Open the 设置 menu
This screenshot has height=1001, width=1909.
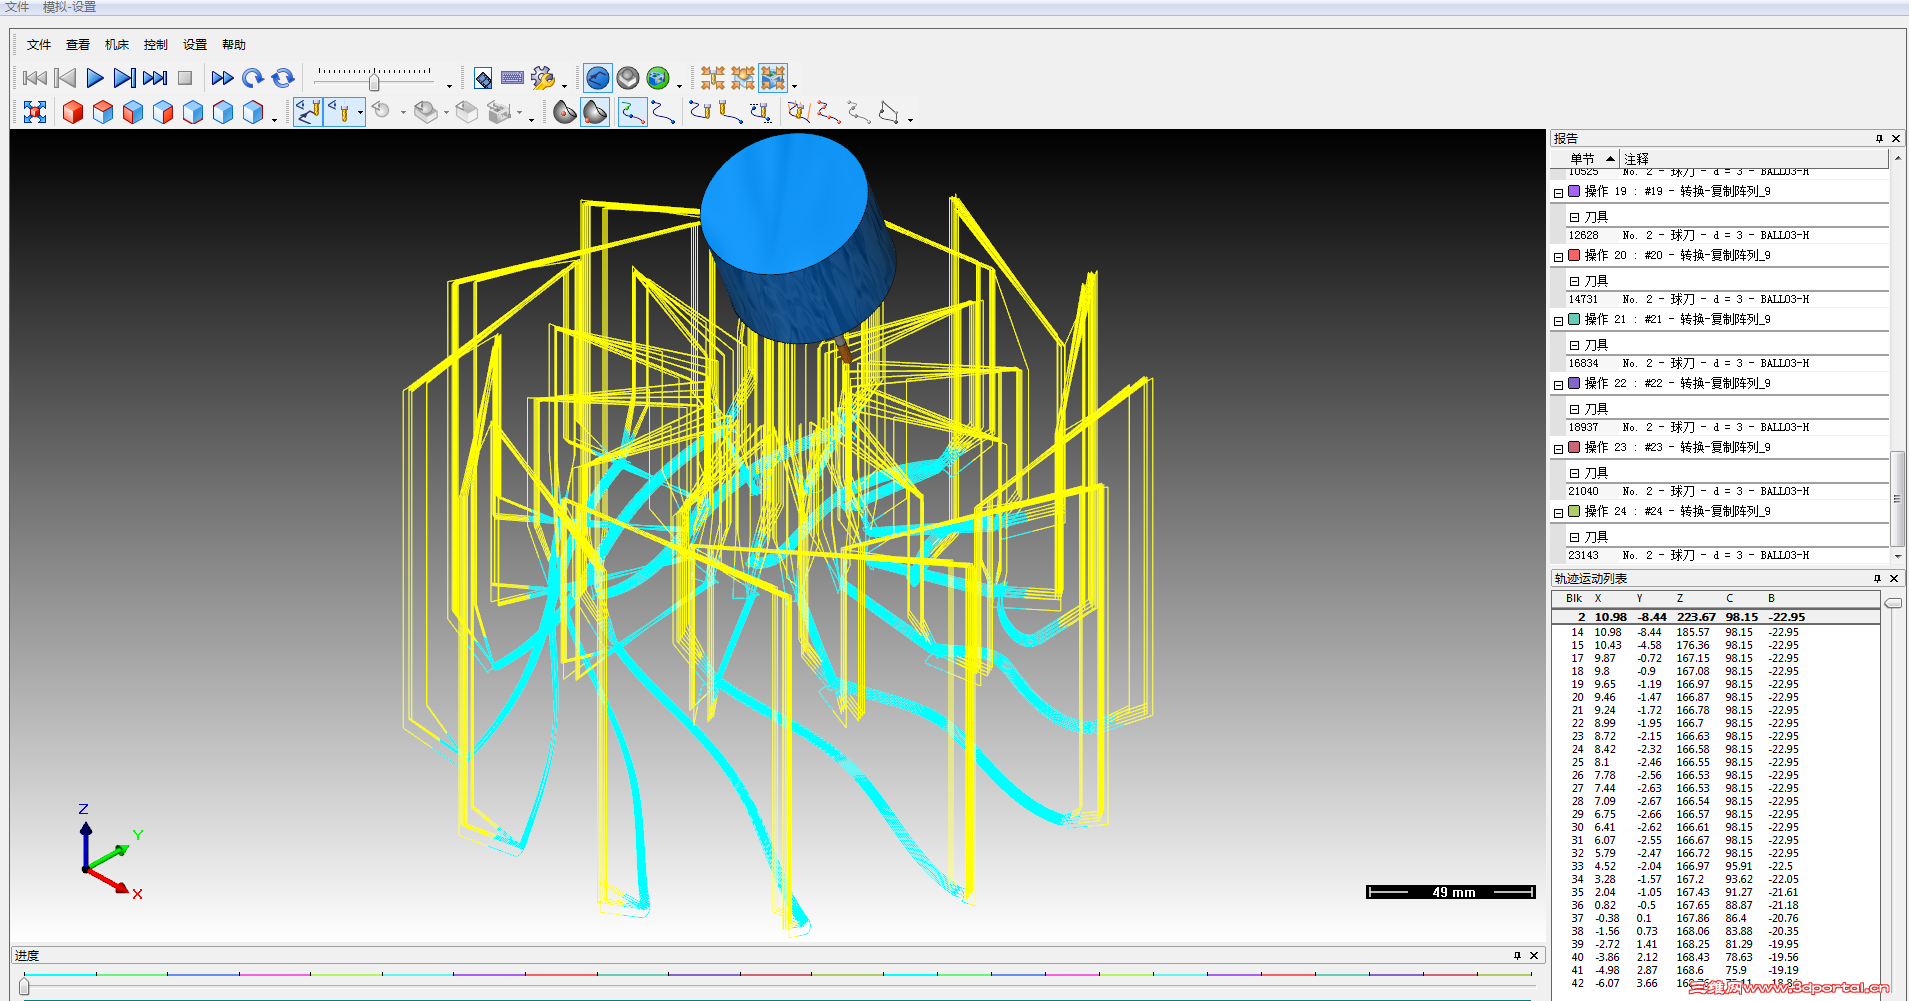195,45
